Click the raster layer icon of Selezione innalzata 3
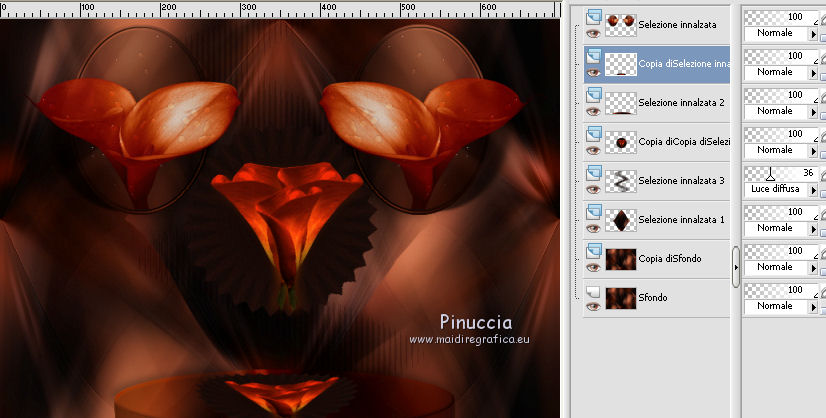Image resolution: width=826 pixels, height=418 pixels. [593, 172]
